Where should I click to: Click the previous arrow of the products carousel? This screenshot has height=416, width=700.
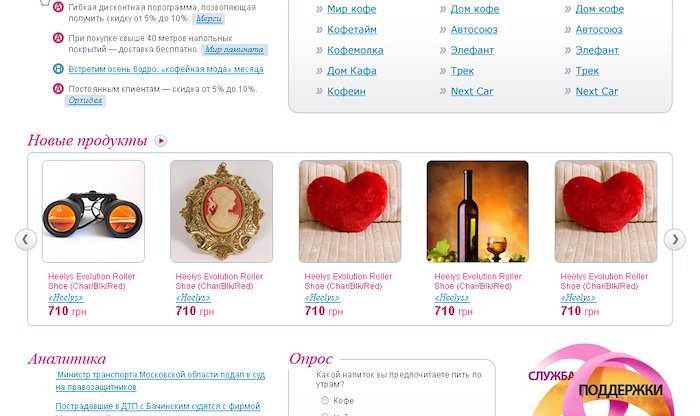(25, 240)
